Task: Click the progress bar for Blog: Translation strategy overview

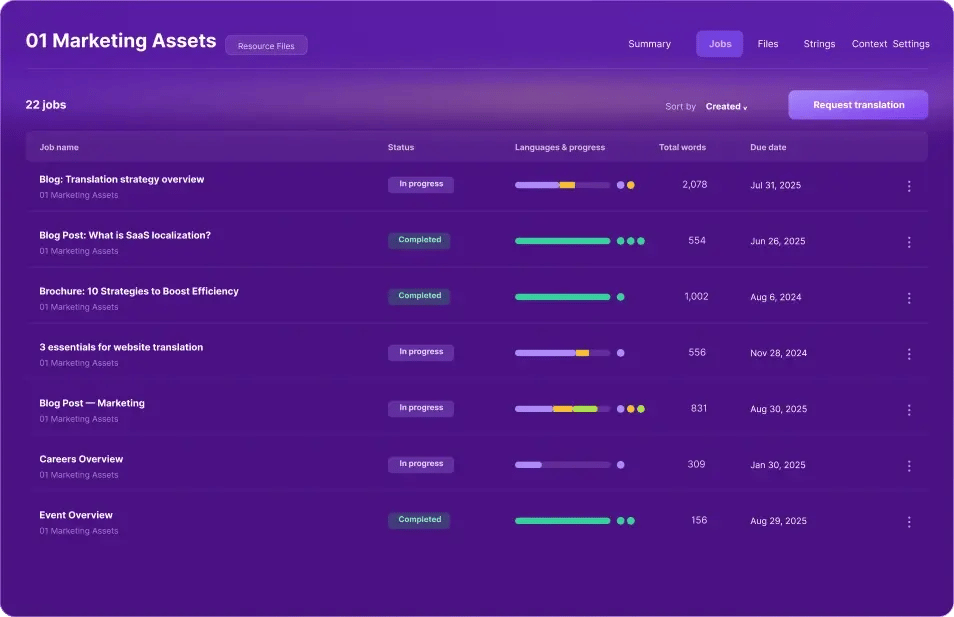Action: click(562, 185)
